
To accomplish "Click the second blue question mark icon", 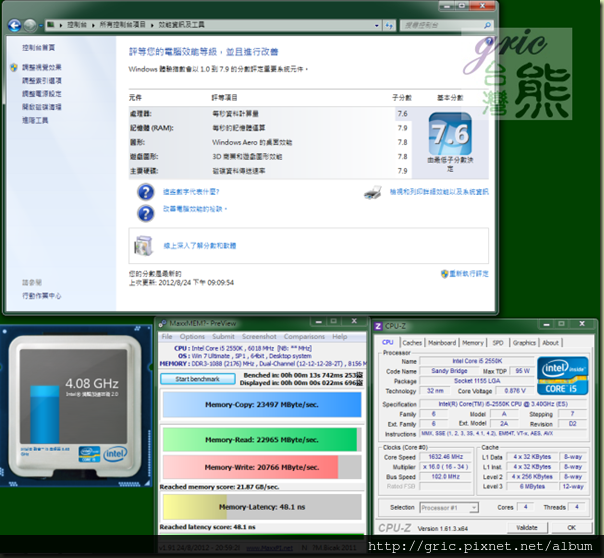I will point(146,213).
